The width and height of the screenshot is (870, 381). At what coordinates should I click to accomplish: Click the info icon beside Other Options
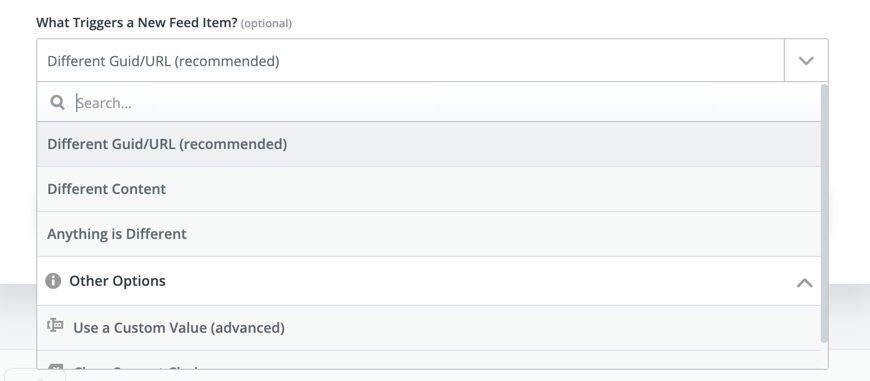[x=53, y=281]
